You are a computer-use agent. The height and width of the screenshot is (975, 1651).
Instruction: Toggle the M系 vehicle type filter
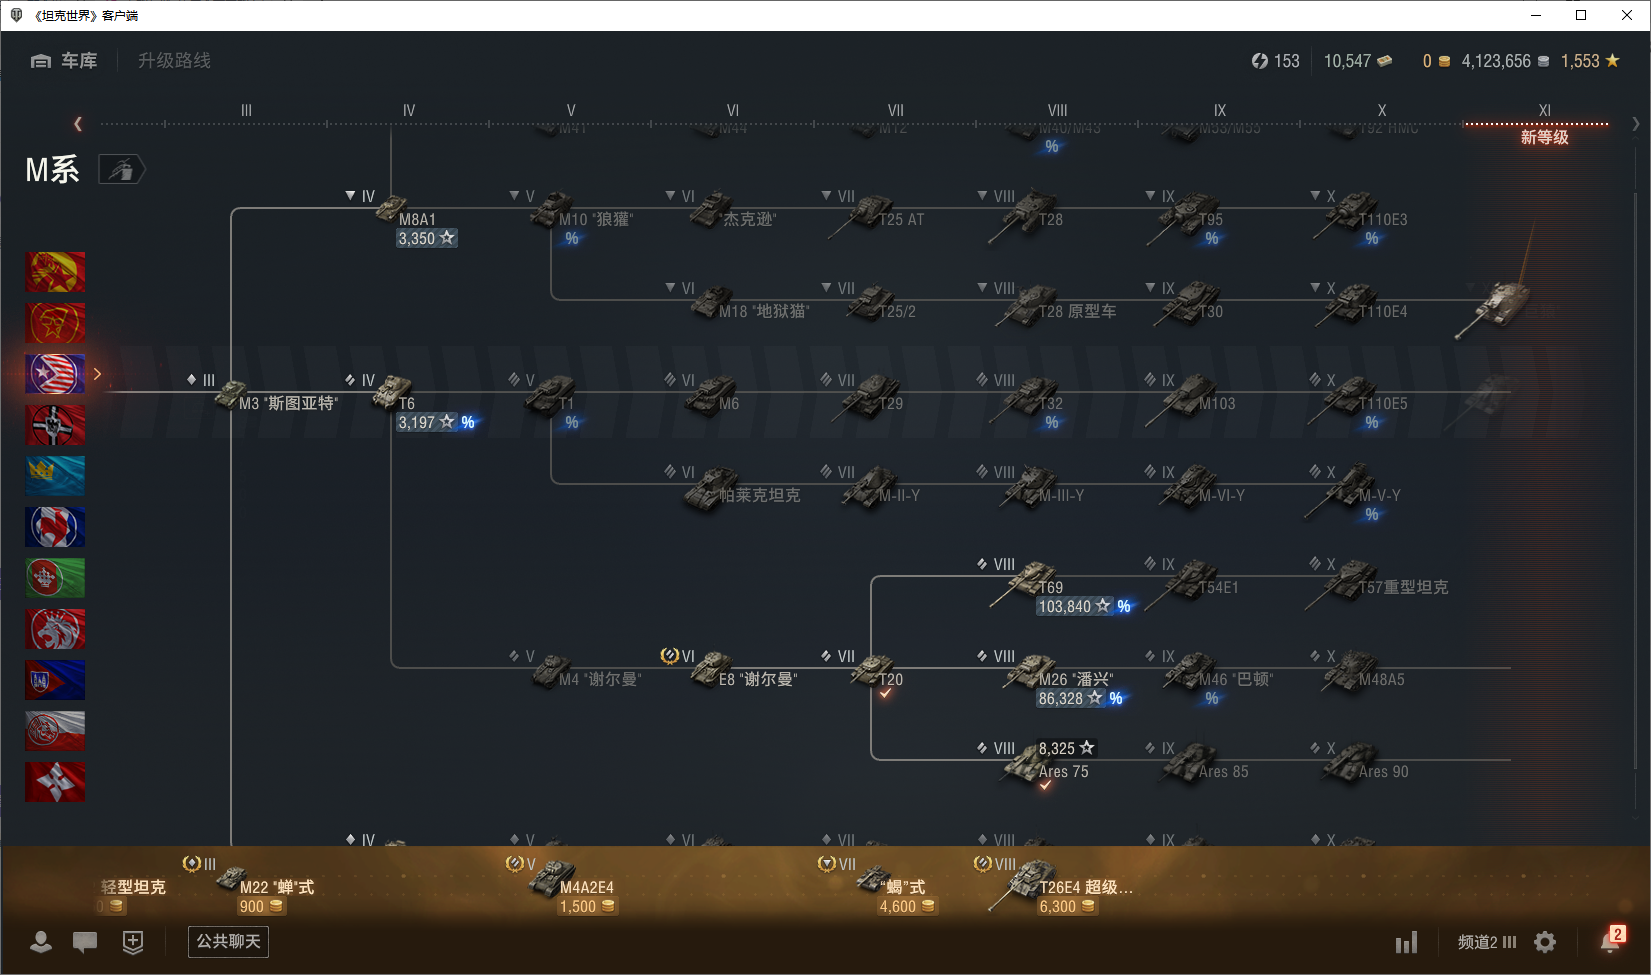121,170
